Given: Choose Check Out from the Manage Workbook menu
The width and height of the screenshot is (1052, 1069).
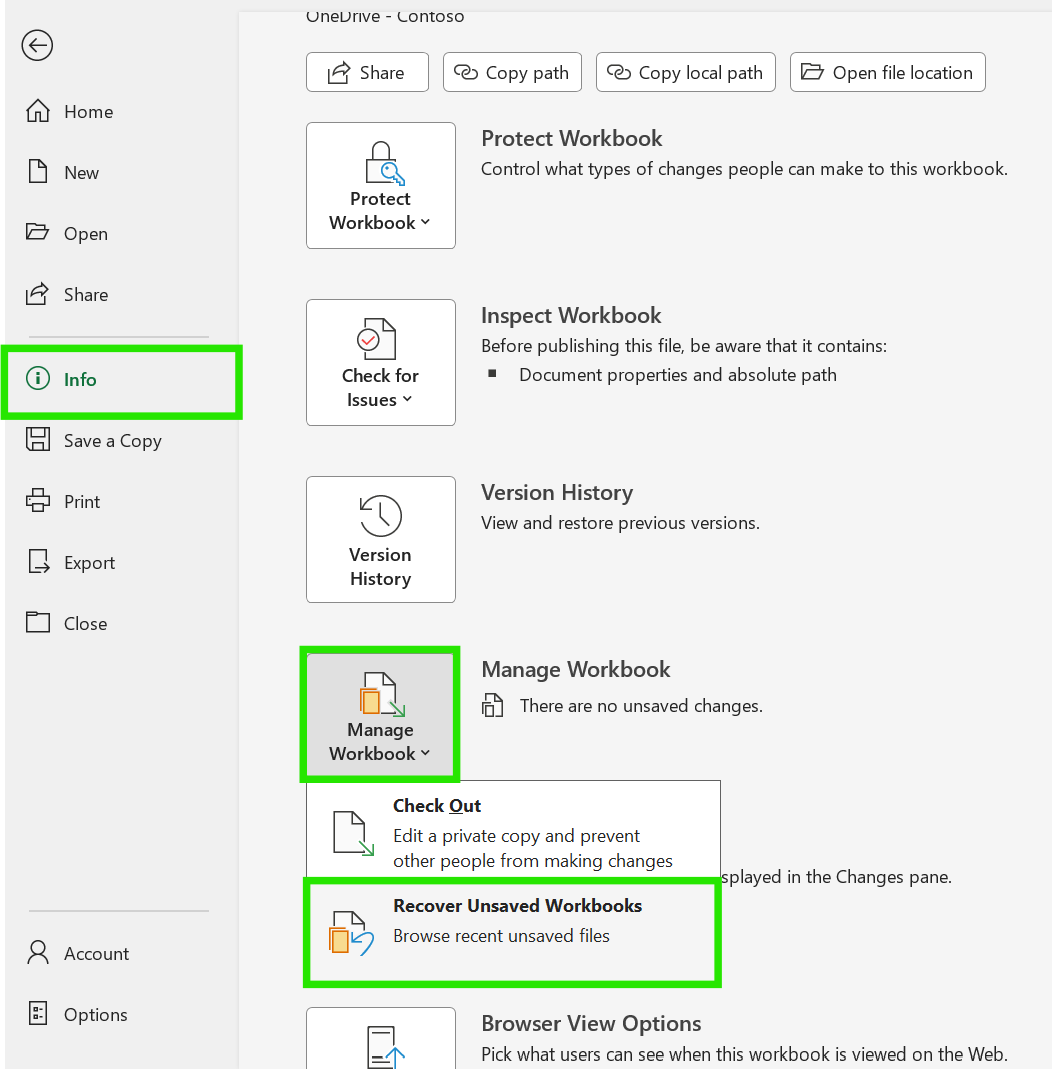Looking at the screenshot, I should [x=513, y=831].
